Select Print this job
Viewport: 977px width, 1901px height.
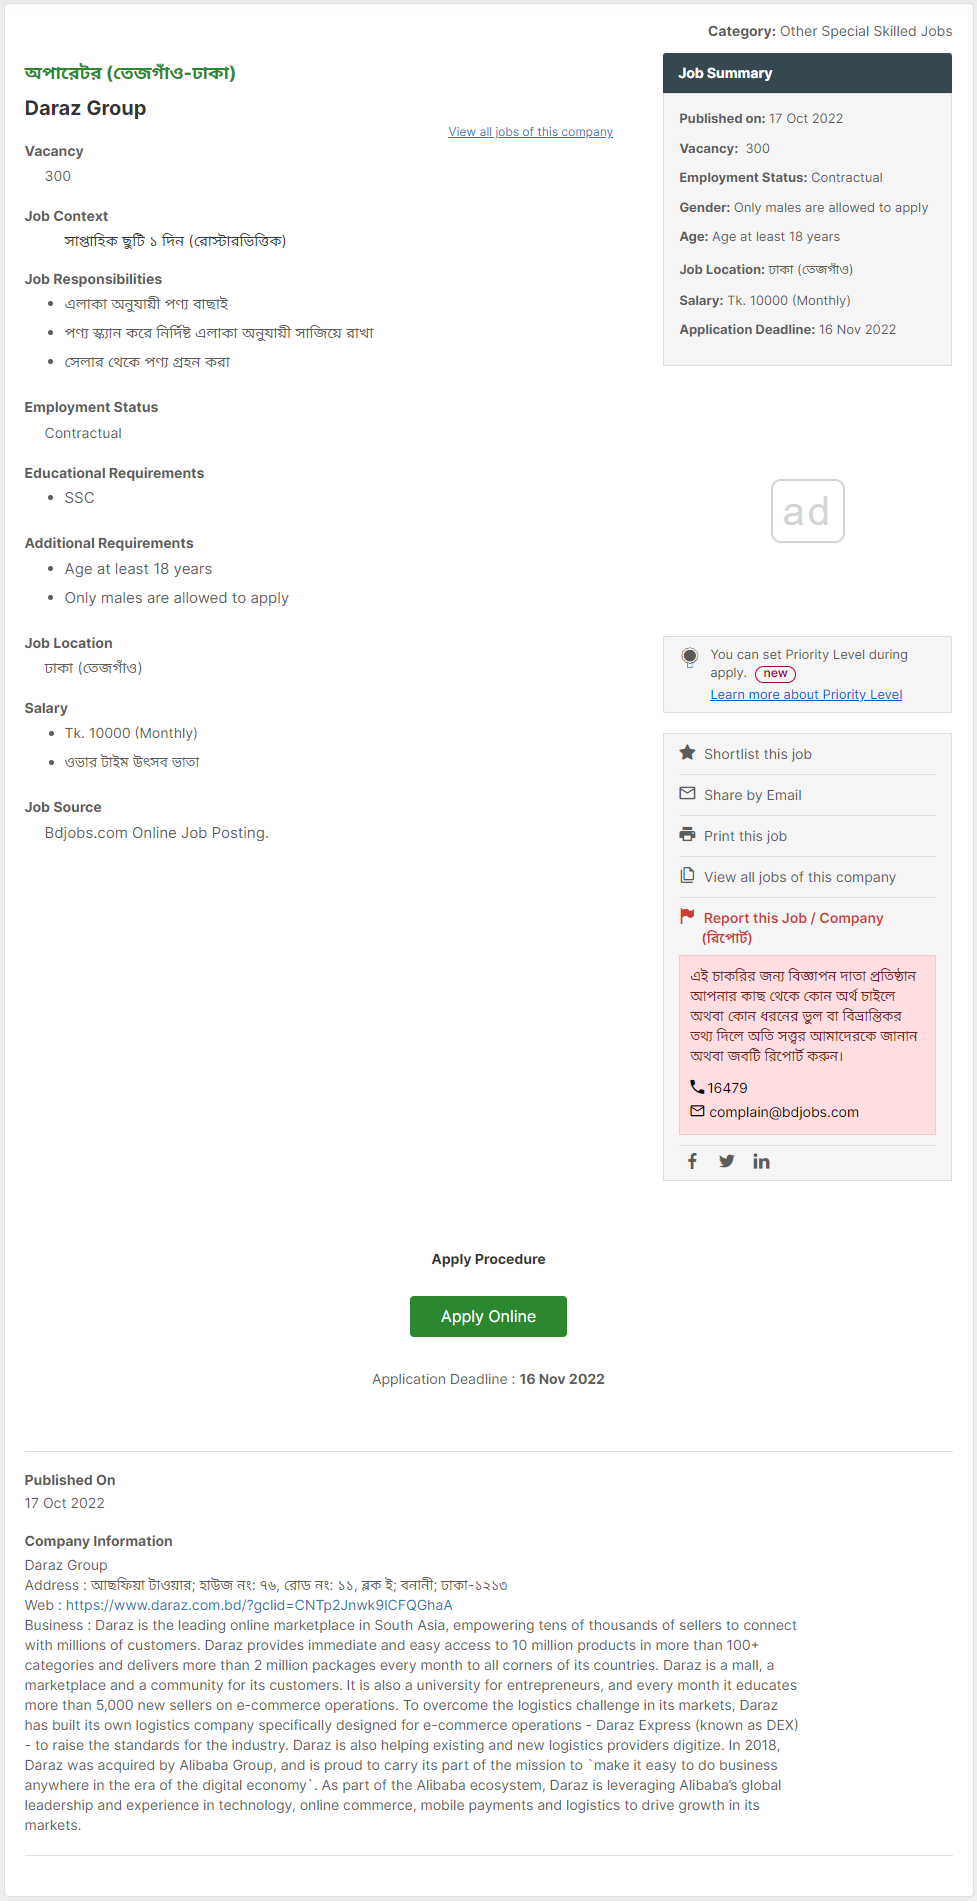pos(745,836)
